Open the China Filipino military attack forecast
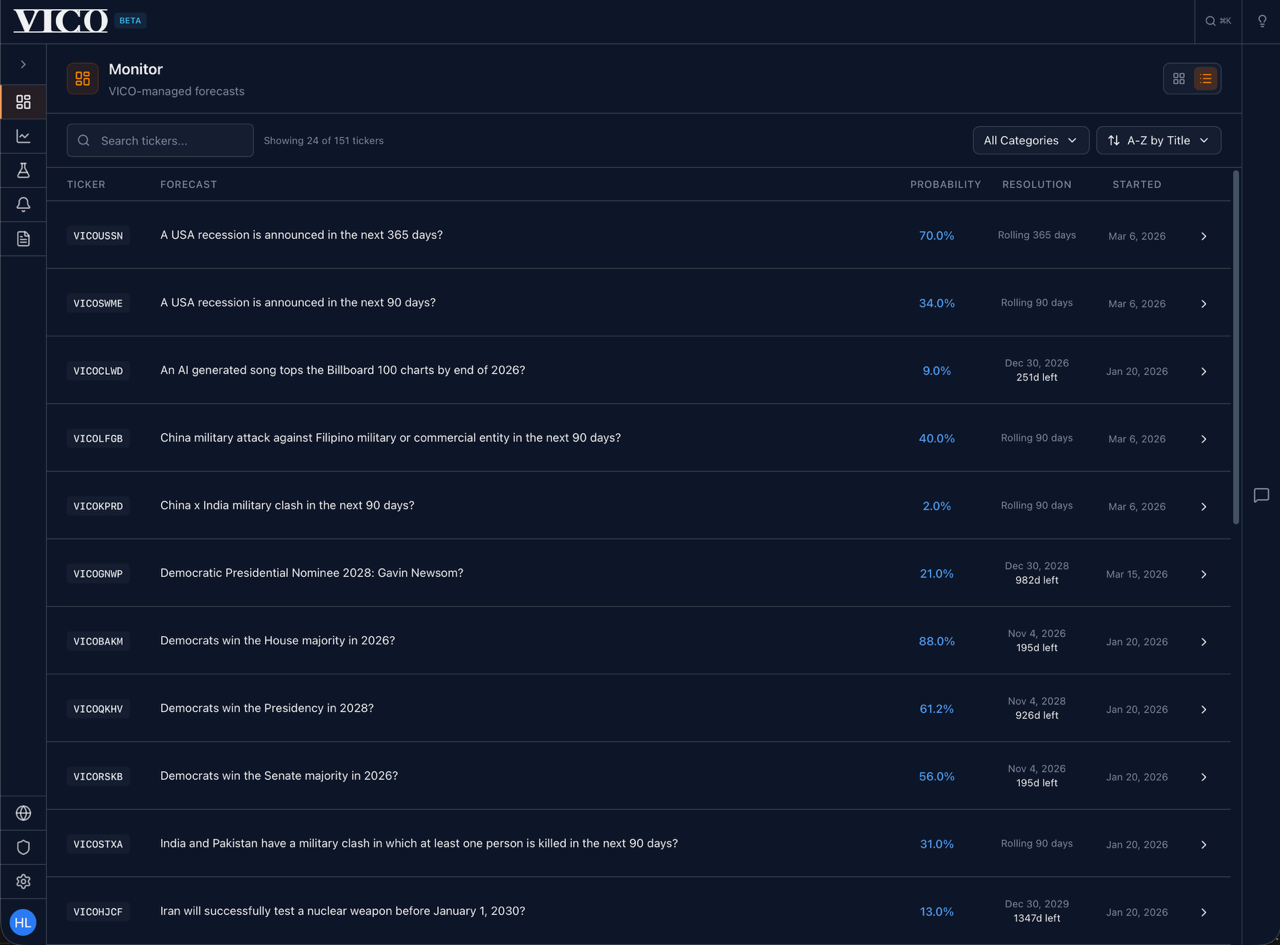Image resolution: width=1280 pixels, height=945 pixels. click(x=390, y=438)
